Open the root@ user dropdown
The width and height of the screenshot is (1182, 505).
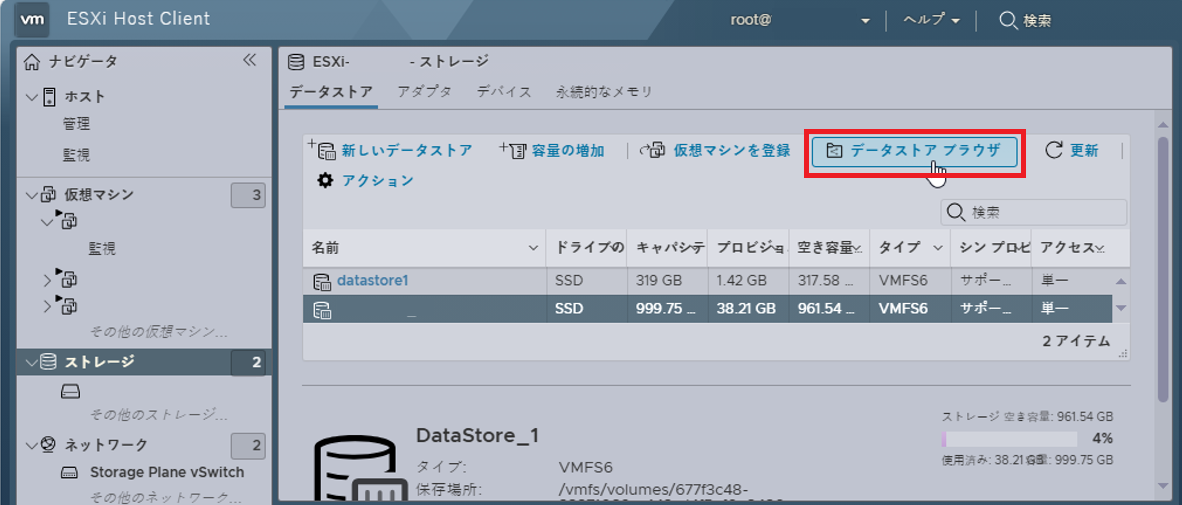pos(801,20)
